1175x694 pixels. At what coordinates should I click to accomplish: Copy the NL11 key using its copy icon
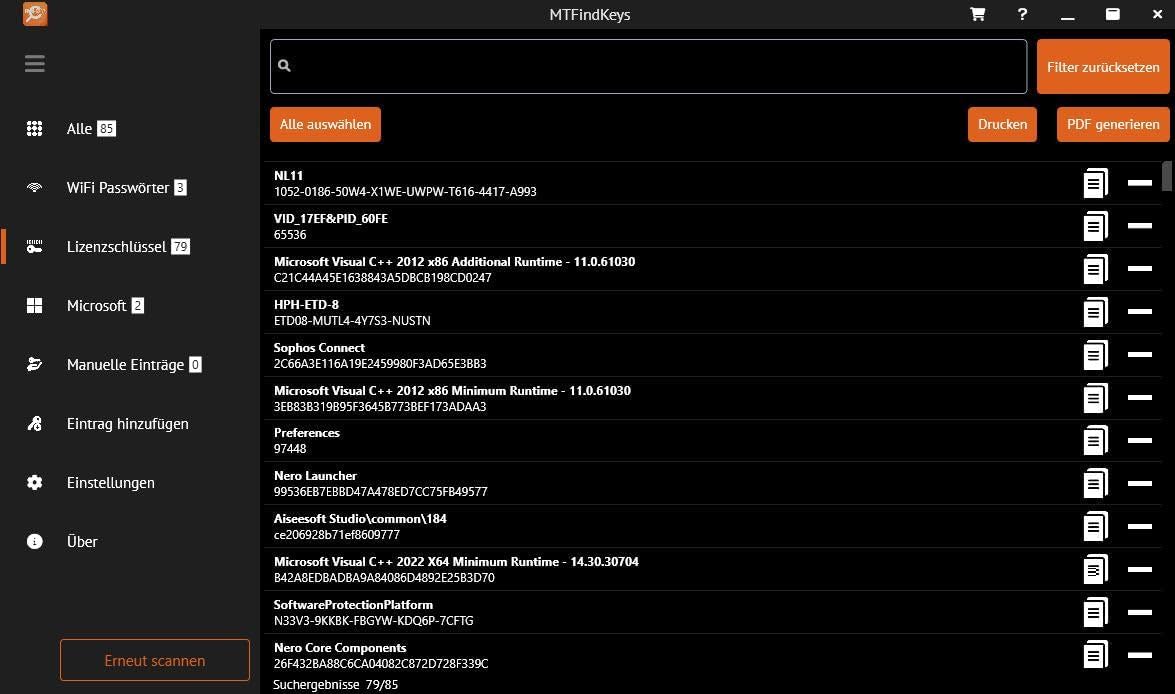coord(1095,183)
